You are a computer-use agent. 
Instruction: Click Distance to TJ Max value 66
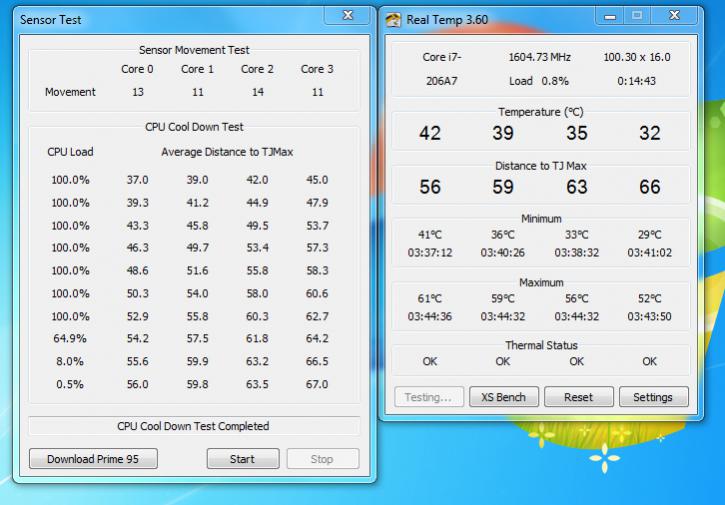tap(650, 187)
